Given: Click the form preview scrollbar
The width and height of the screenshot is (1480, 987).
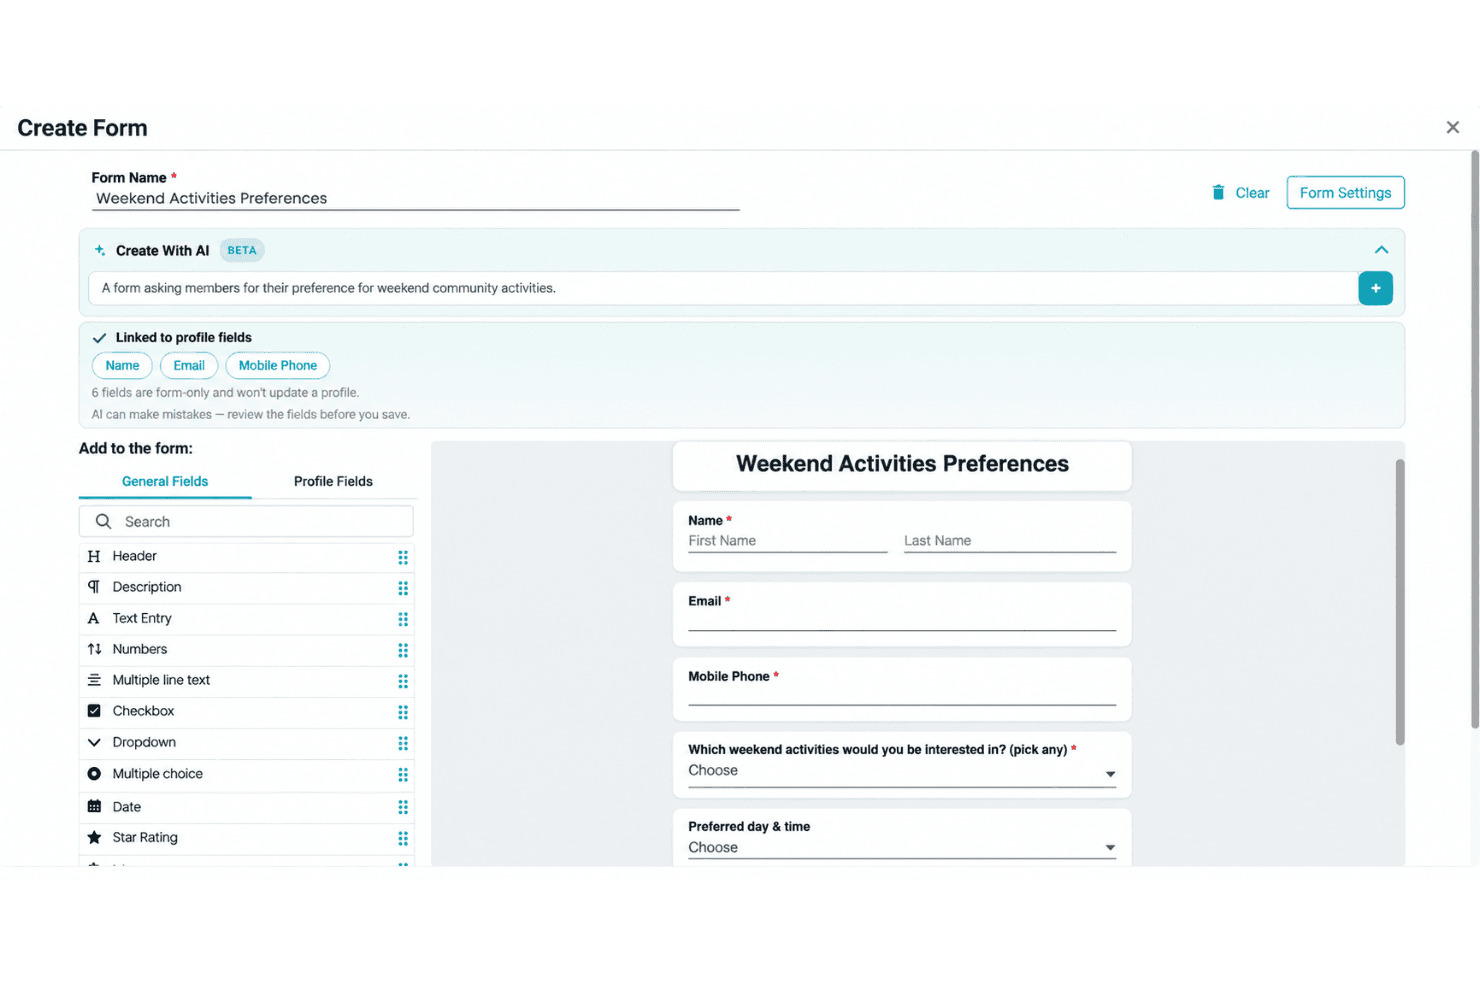Looking at the screenshot, I should click(1400, 602).
